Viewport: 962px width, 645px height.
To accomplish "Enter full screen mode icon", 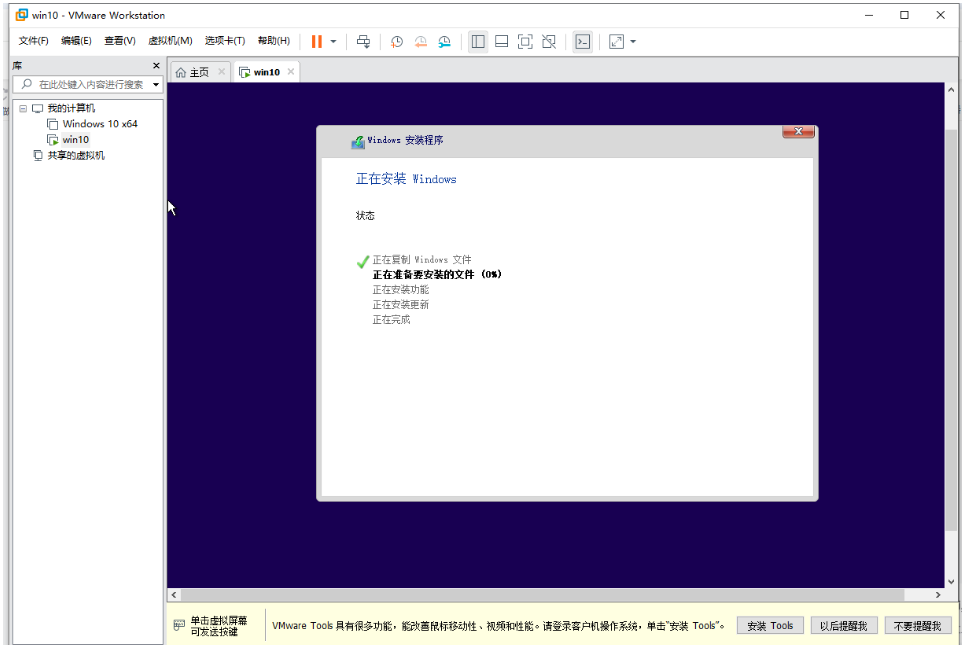I will [525, 42].
